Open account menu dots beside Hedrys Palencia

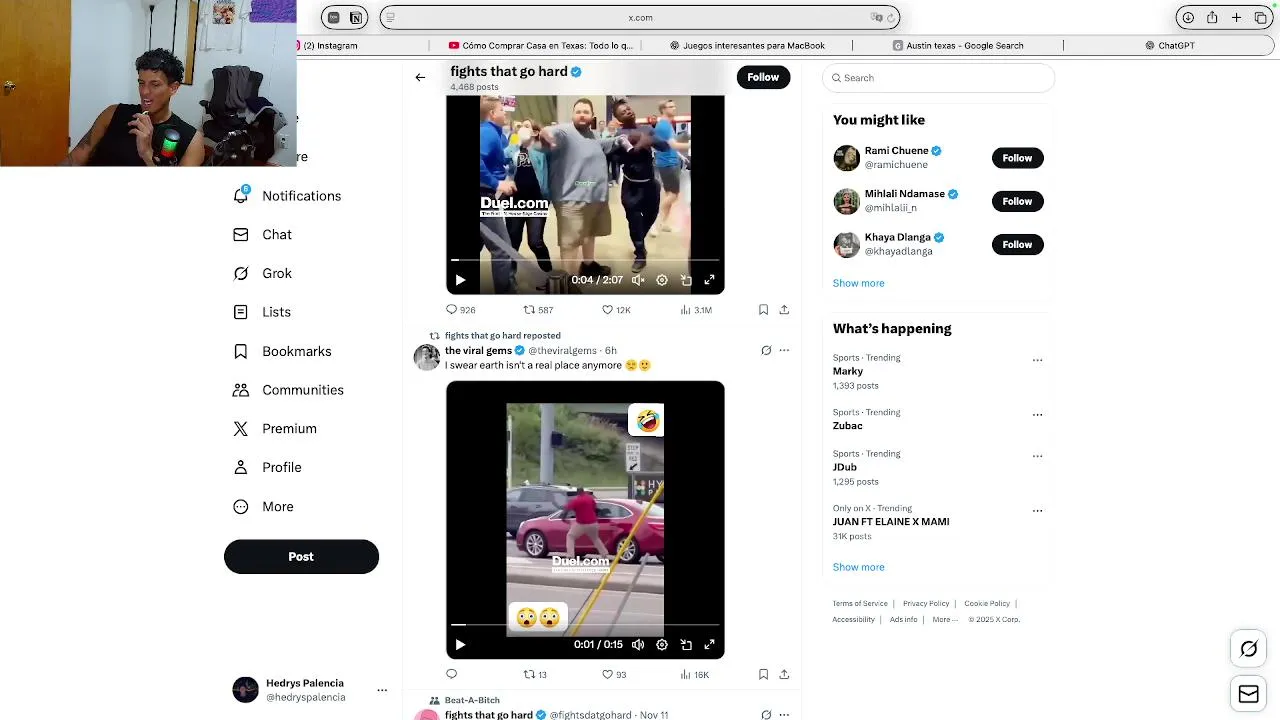pos(382,690)
